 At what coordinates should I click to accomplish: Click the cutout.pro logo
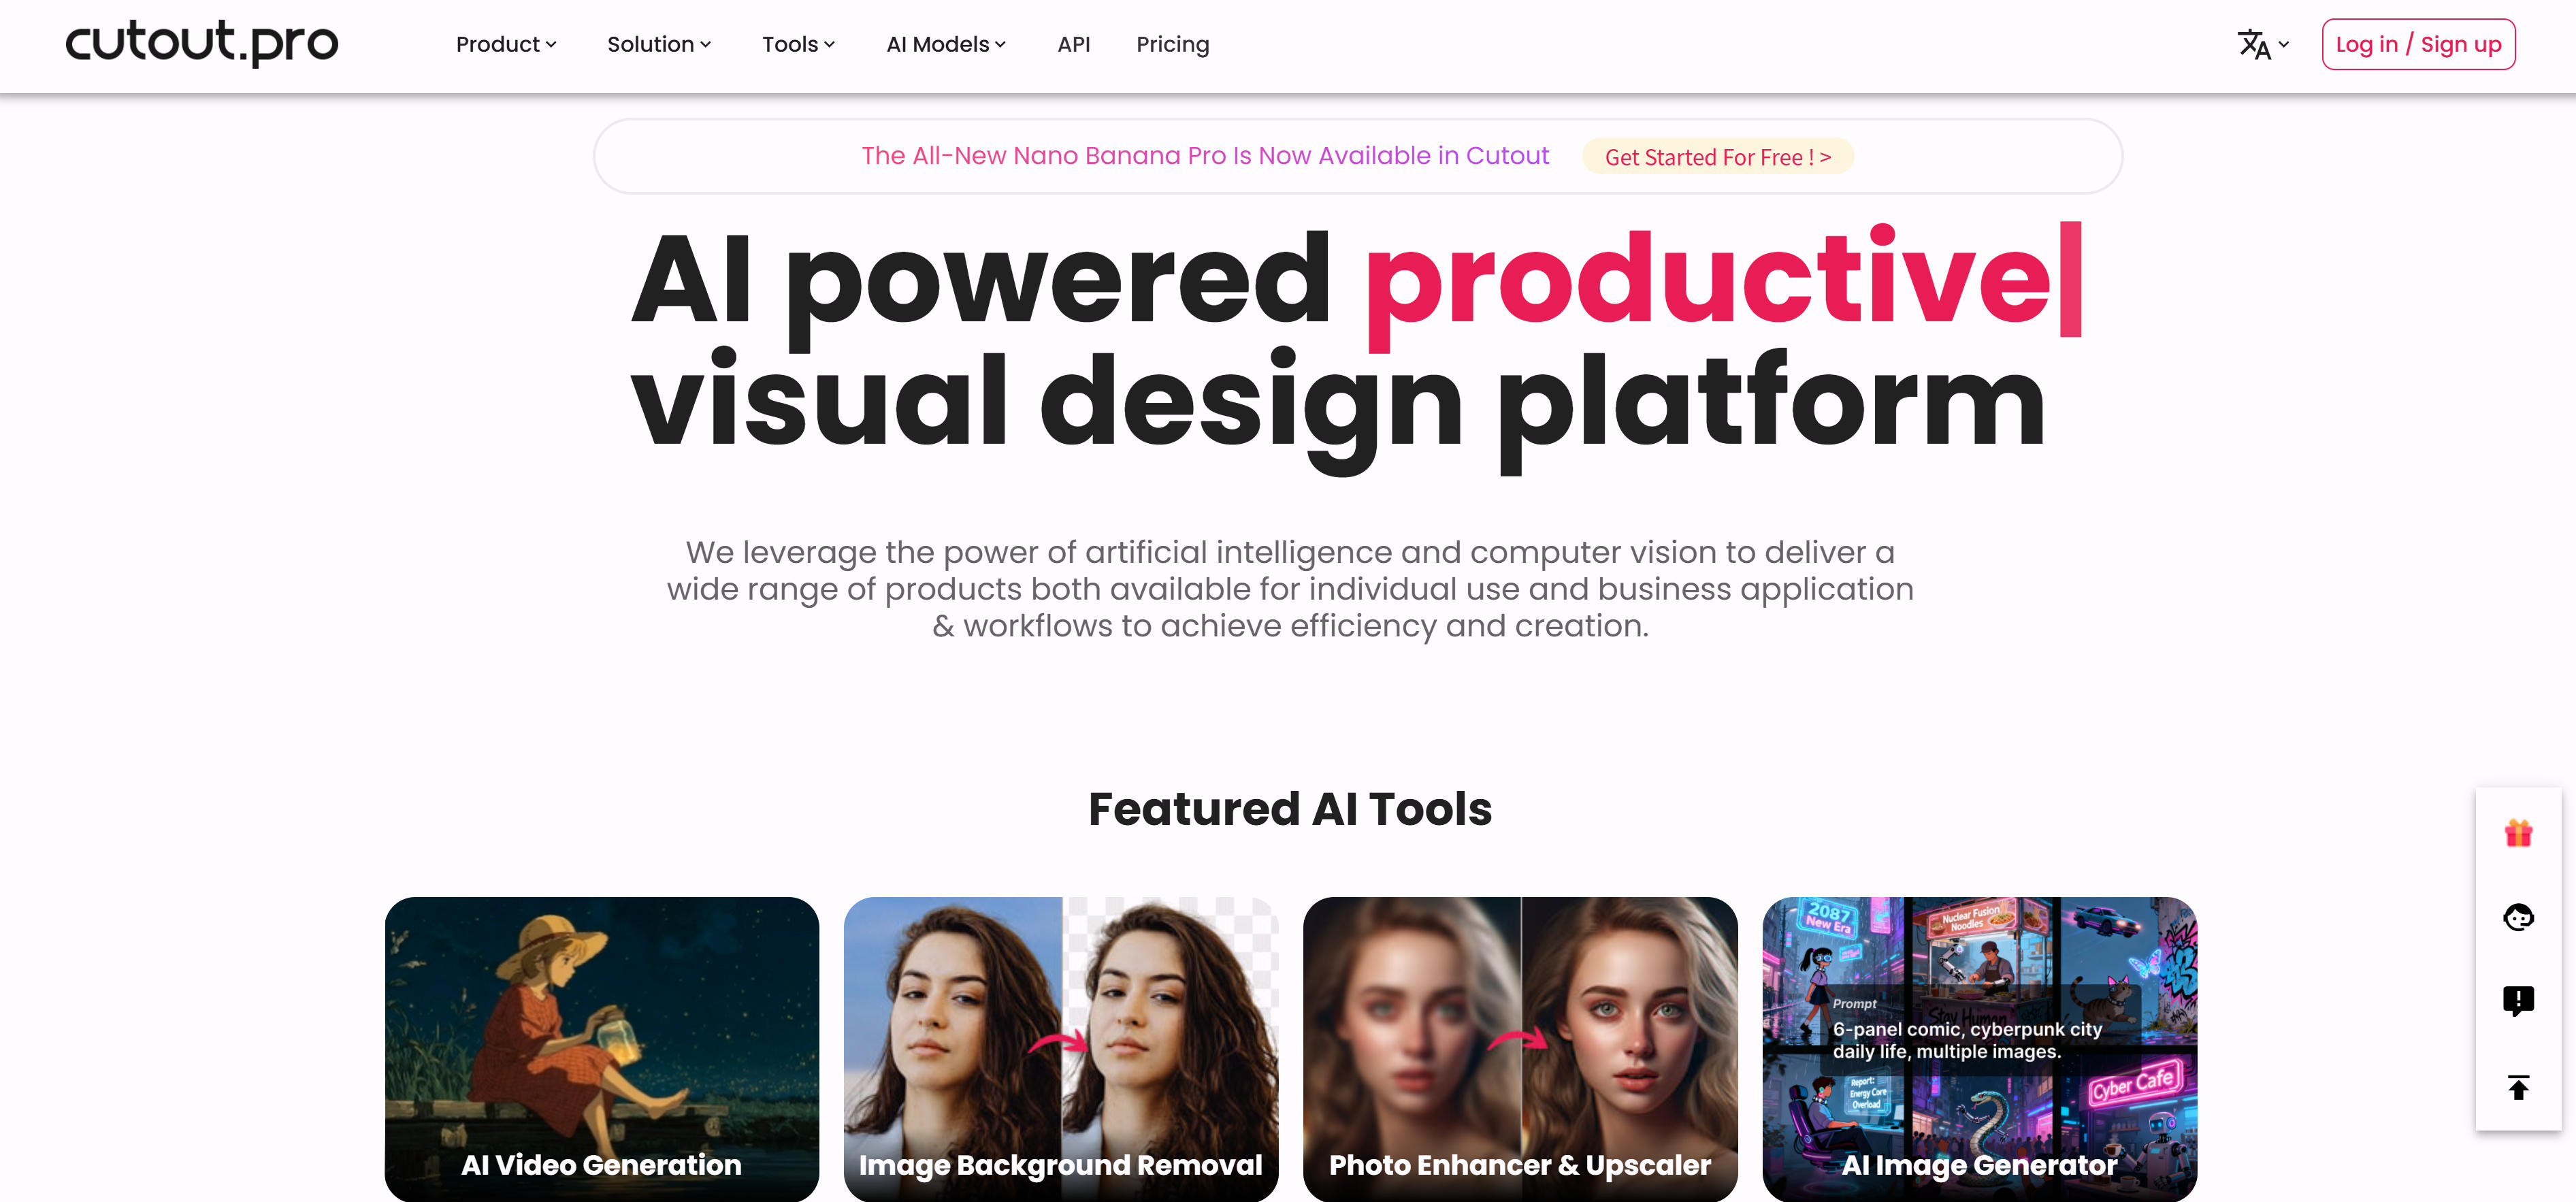coord(202,42)
